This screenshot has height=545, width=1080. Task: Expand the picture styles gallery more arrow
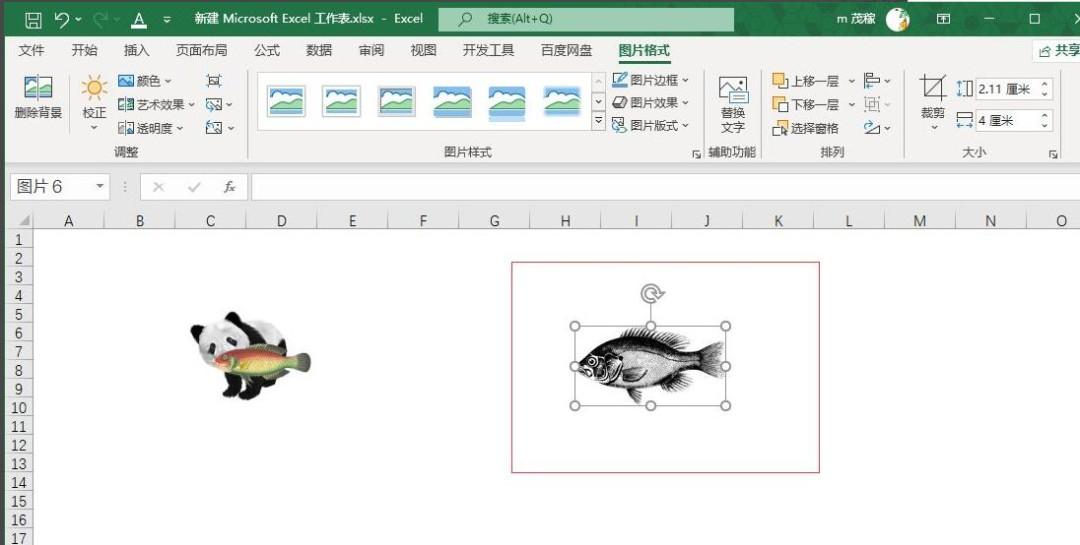click(x=599, y=121)
